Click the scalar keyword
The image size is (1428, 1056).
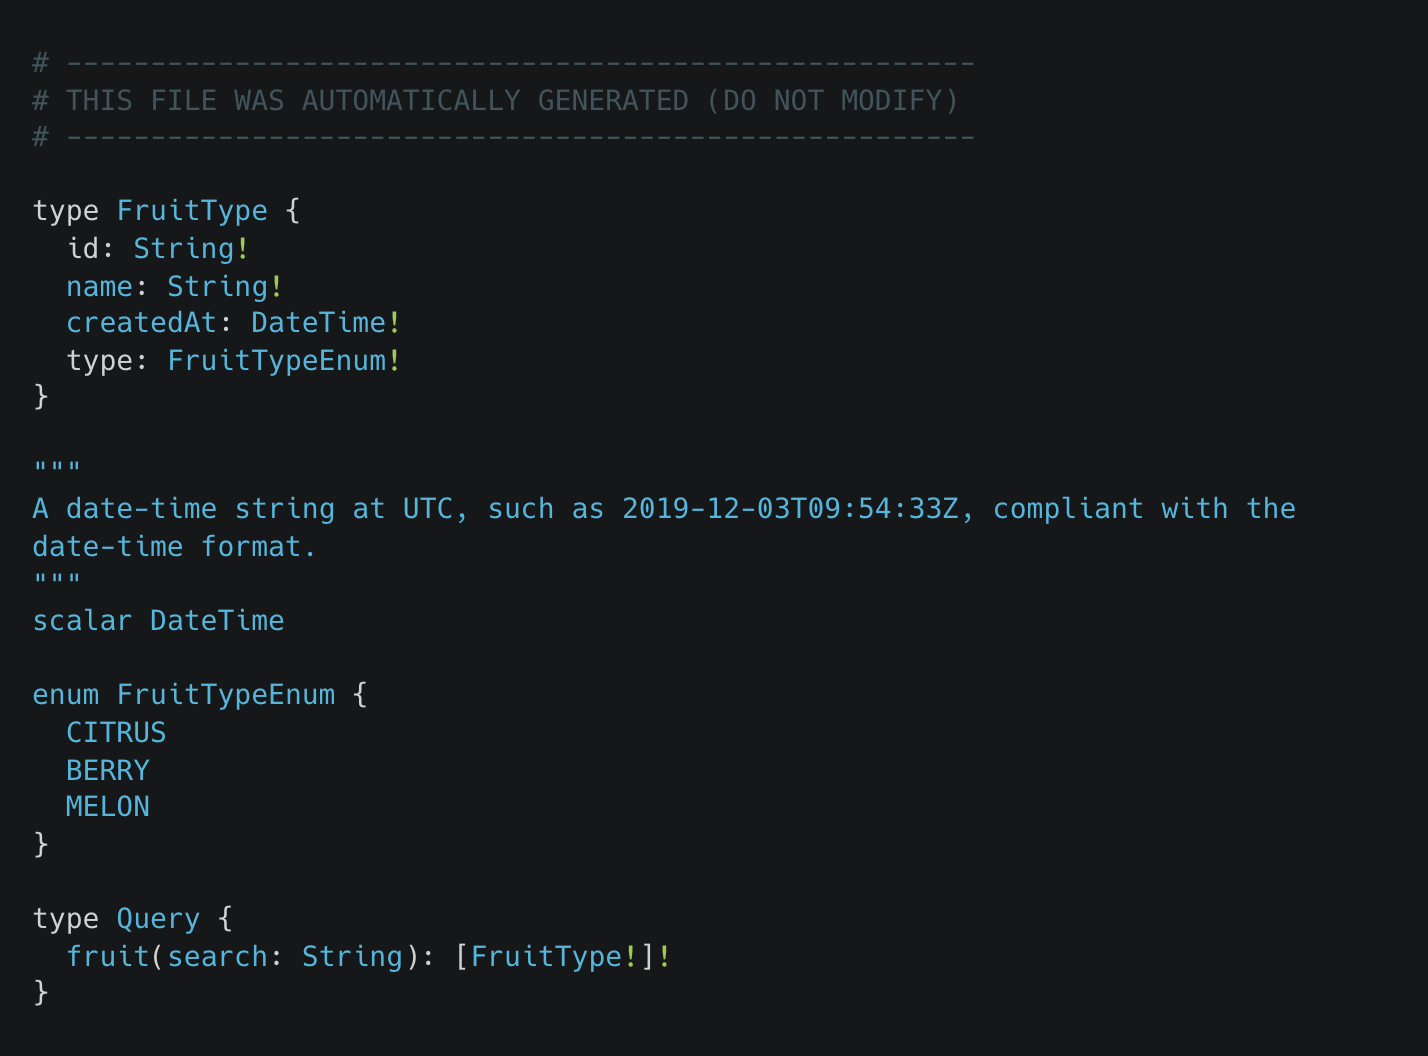coord(82,621)
